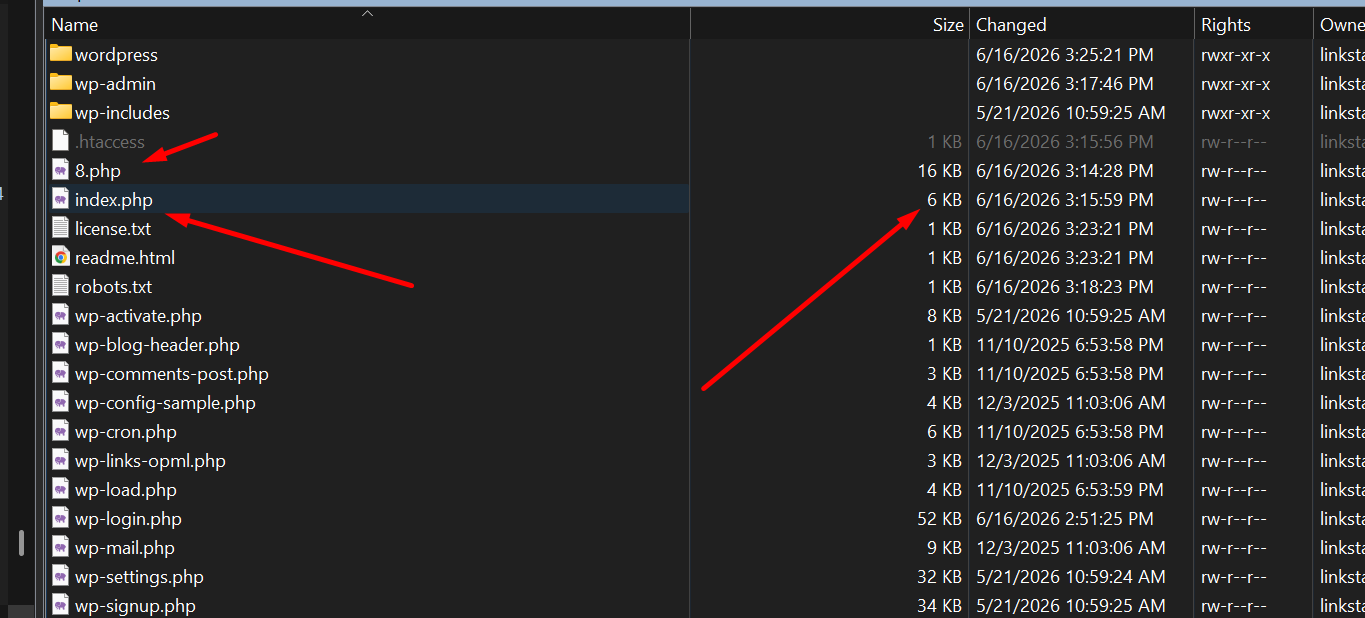The width and height of the screenshot is (1365, 618).
Task: Click the 8.php file icon
Action: click(61, 170)
